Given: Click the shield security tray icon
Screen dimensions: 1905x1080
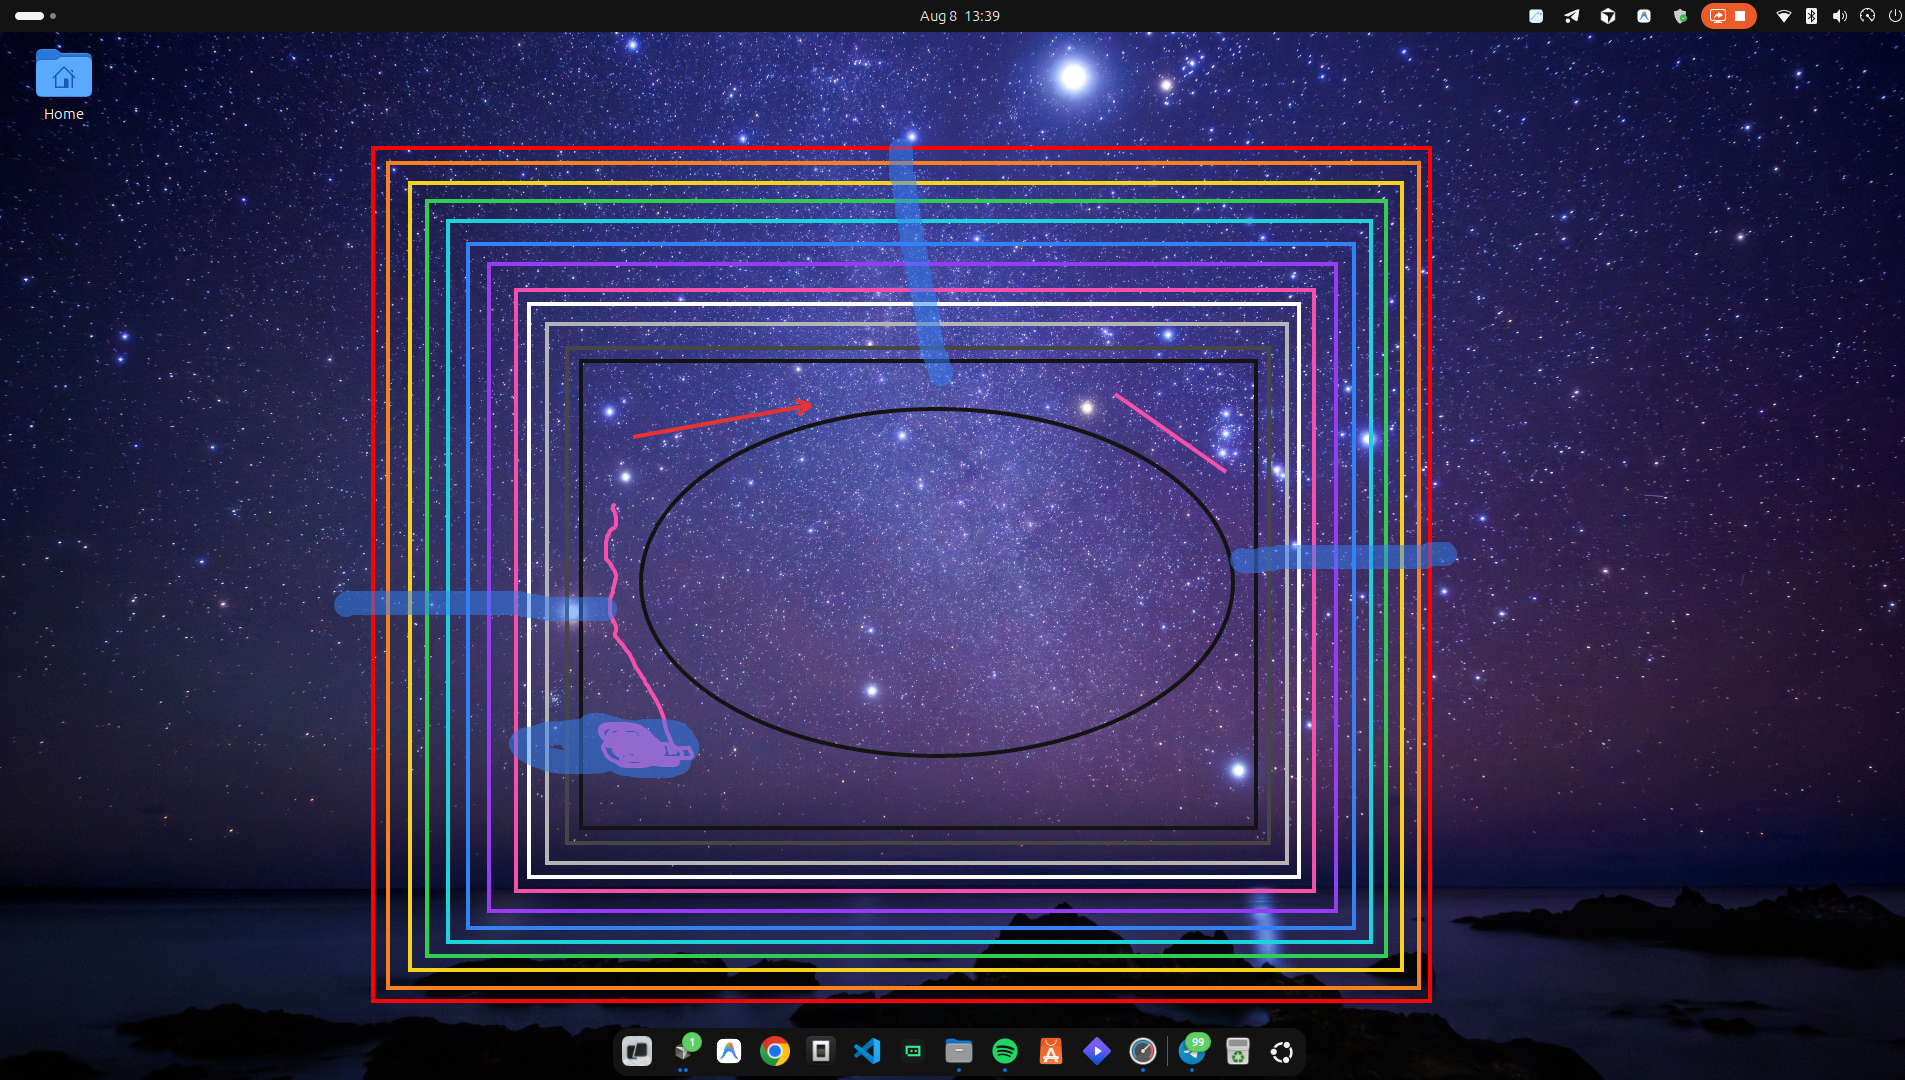Looking at the screenshot, I should pyautogui.click(x=1680, y=16).
